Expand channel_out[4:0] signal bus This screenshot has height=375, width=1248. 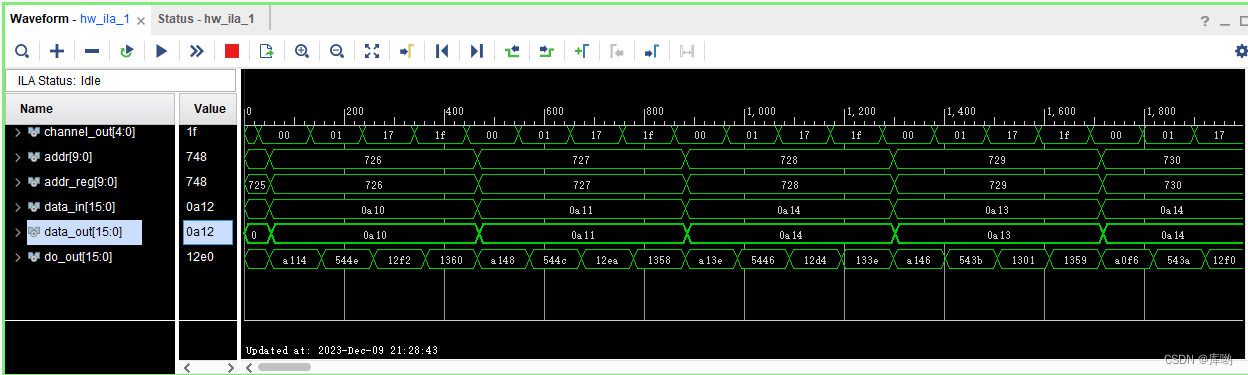point(17,132)
